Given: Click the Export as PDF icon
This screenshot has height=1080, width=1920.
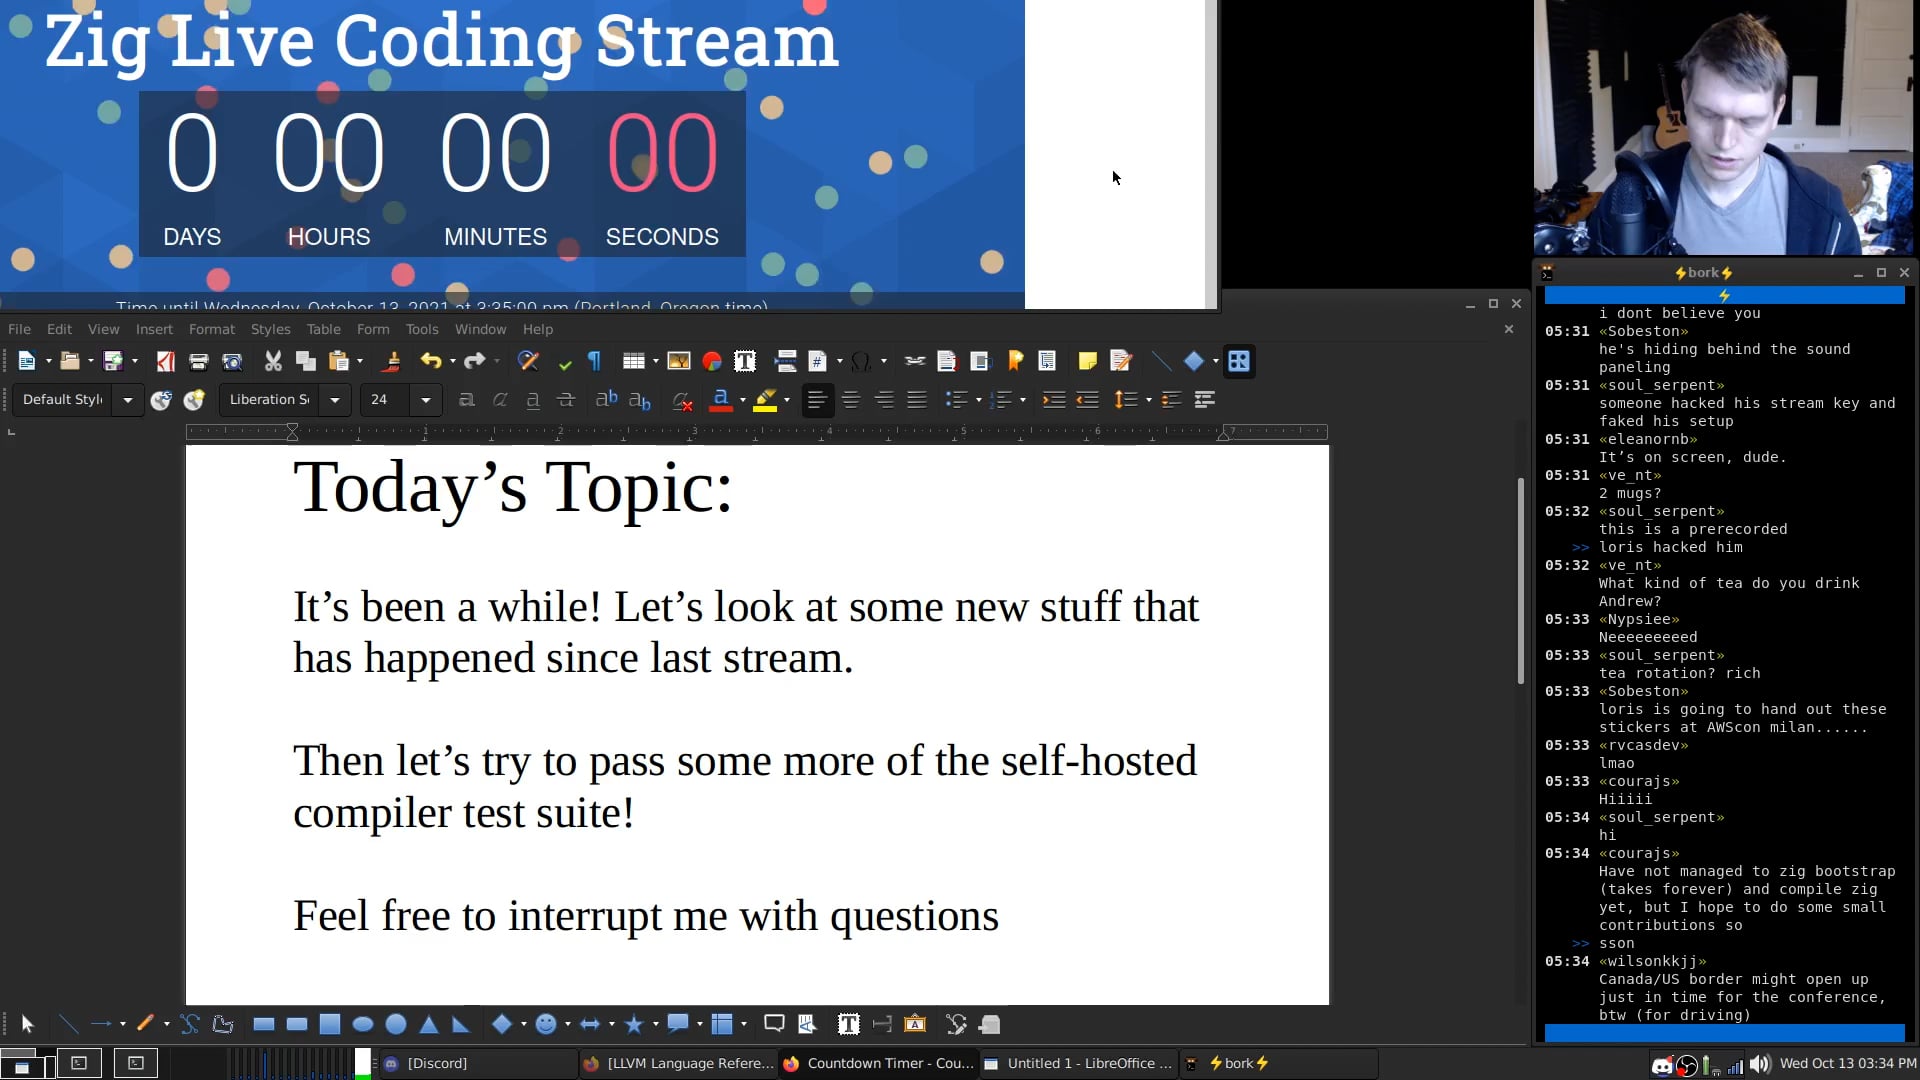Looking at the screenshot, I should click(x=166, y=362).
